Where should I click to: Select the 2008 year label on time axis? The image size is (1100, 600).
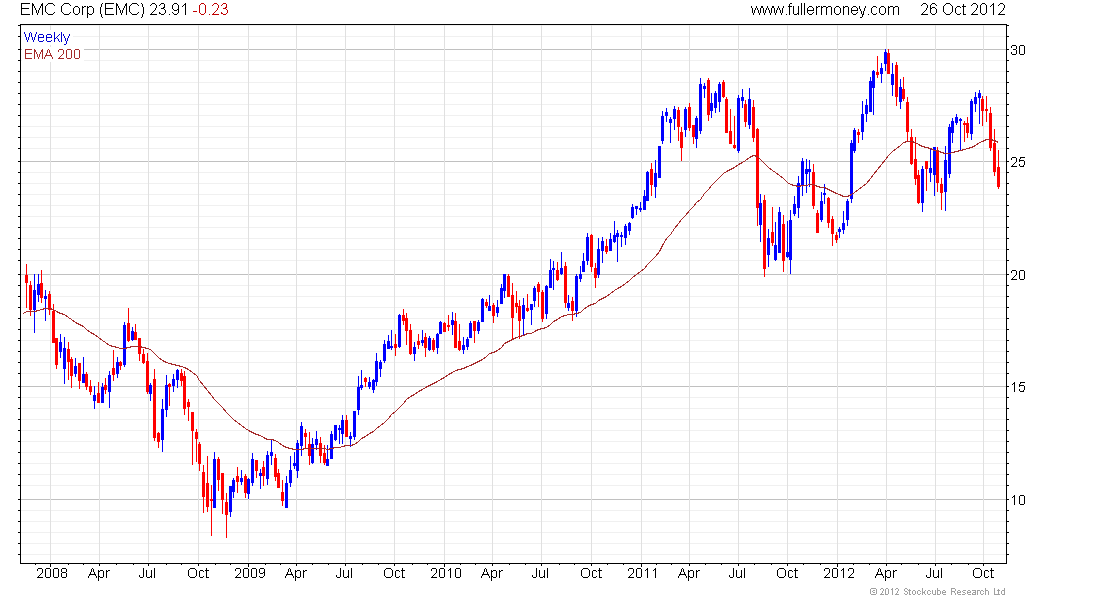coord(52,573)
